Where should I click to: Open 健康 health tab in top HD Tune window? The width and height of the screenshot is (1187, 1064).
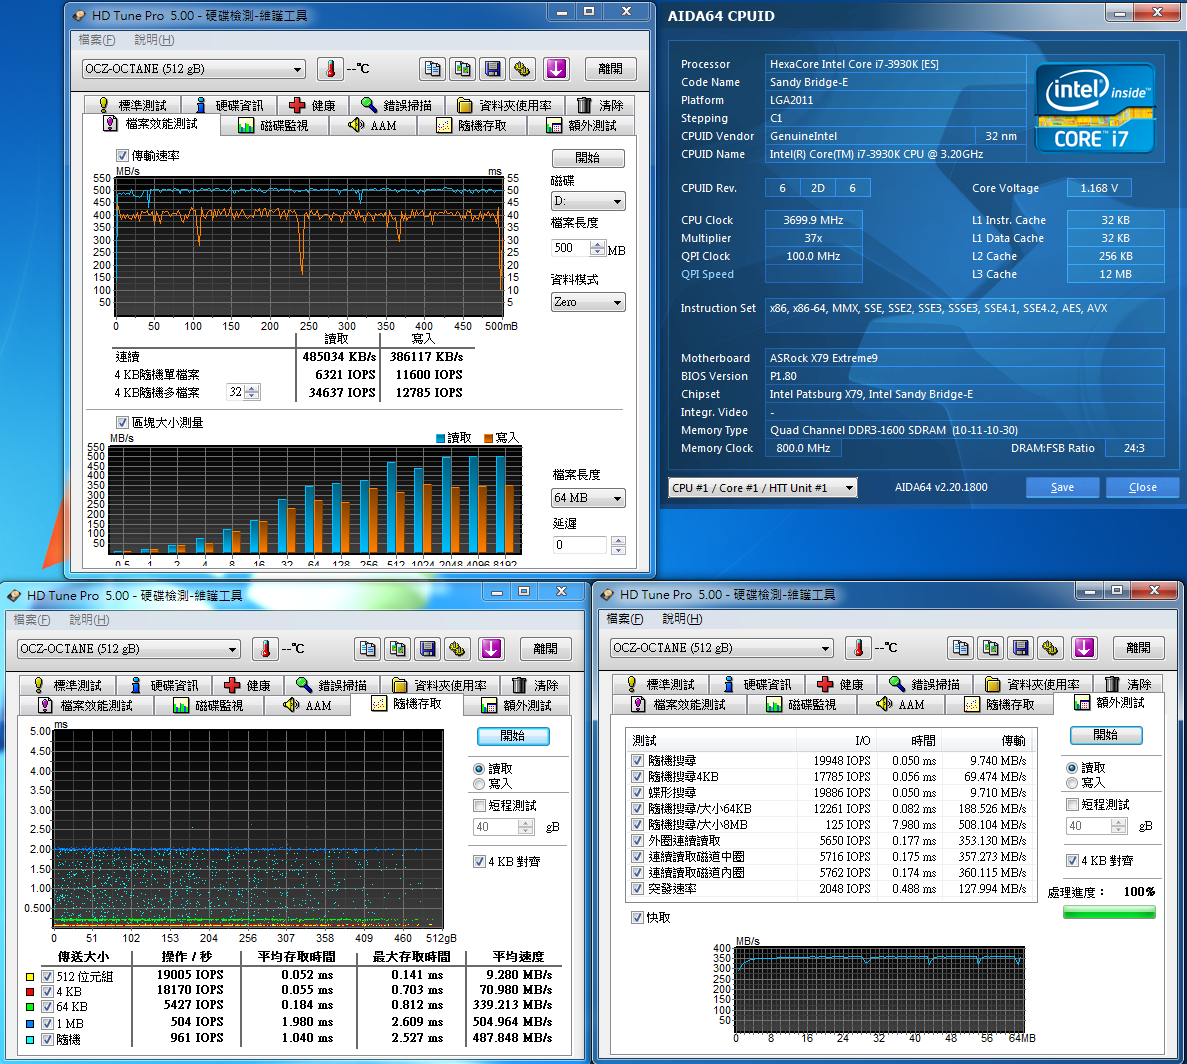(x=312, y=105)
